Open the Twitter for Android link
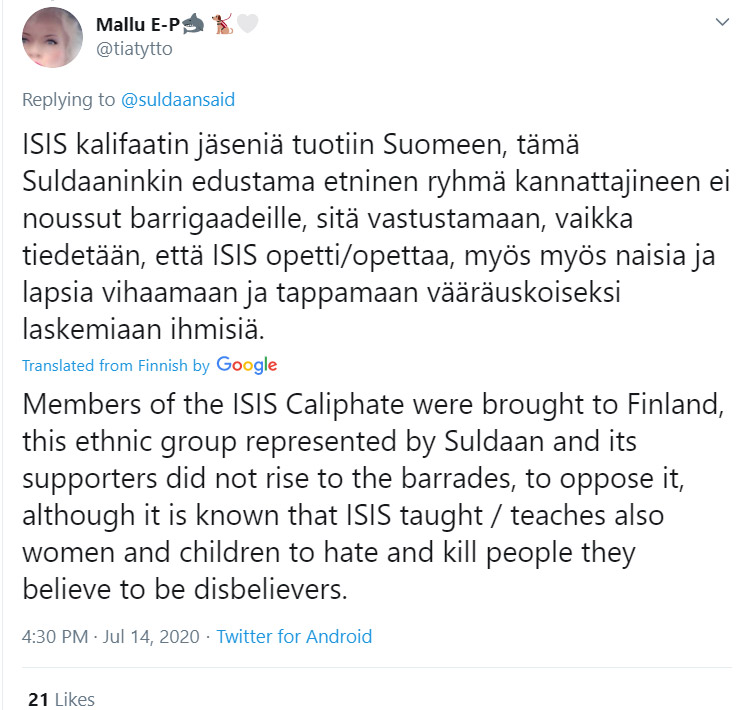The height and width of the screenshot is (710, 742). tap(294, 637)
